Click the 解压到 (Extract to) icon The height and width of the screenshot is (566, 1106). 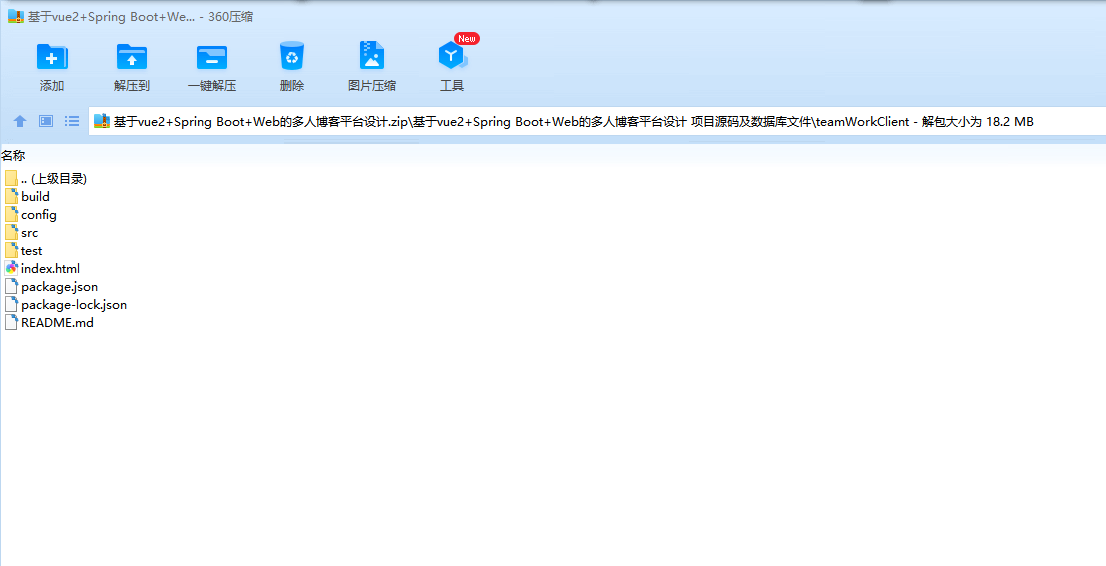tap(132, 56)
